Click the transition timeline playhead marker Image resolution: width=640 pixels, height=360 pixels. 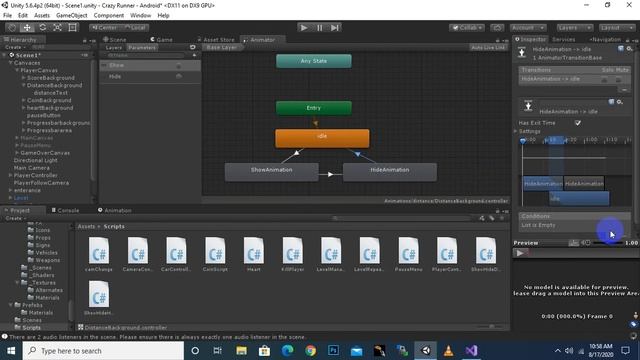523,140
